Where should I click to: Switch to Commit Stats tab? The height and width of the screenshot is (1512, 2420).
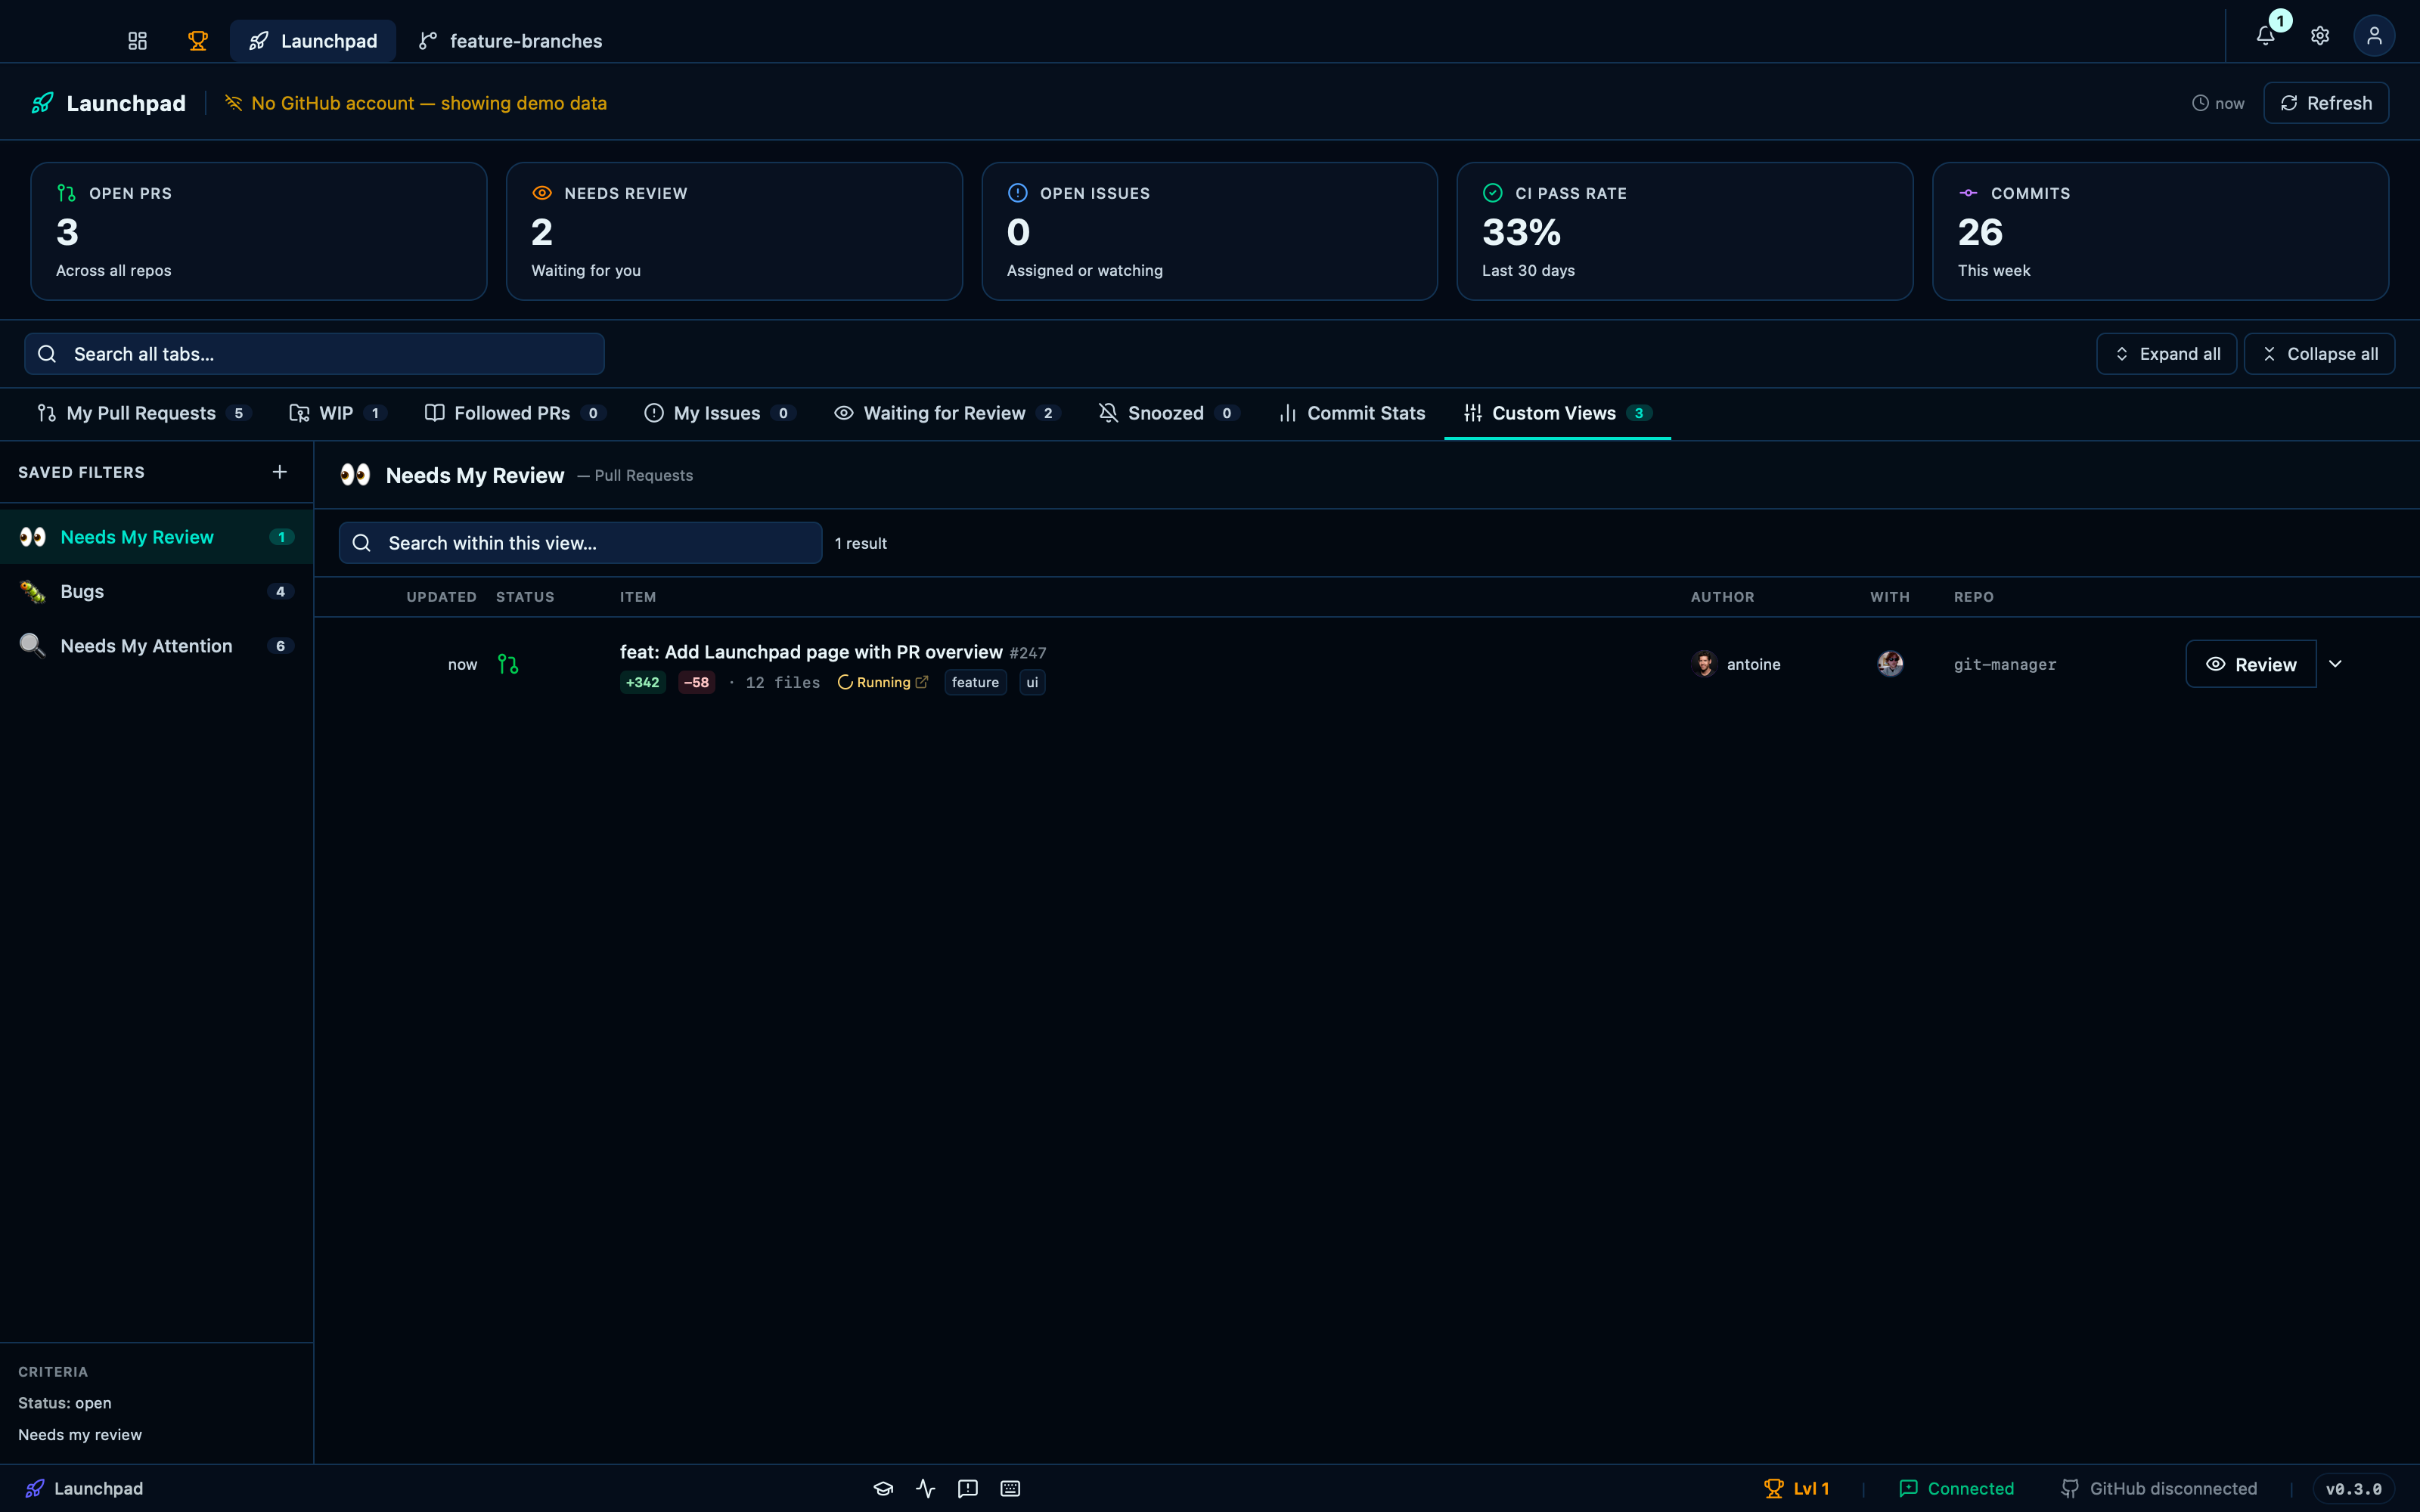pos(1351,413)
